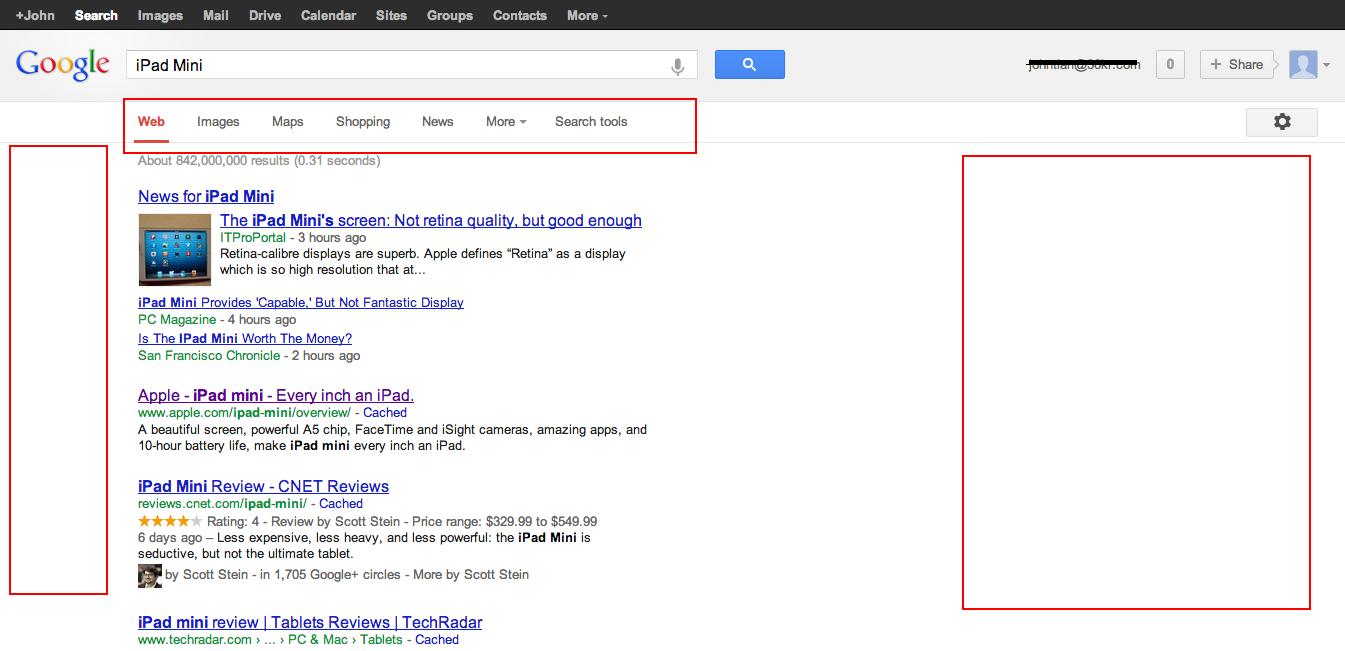Open the iPad news article thumbnail

click(175, 250)
